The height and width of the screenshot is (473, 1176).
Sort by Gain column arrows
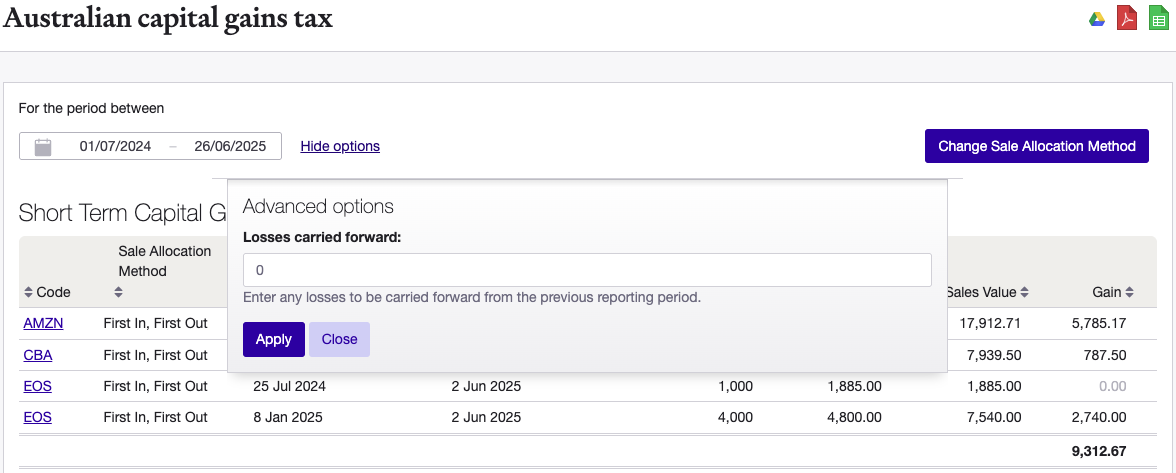point(1129,293)
